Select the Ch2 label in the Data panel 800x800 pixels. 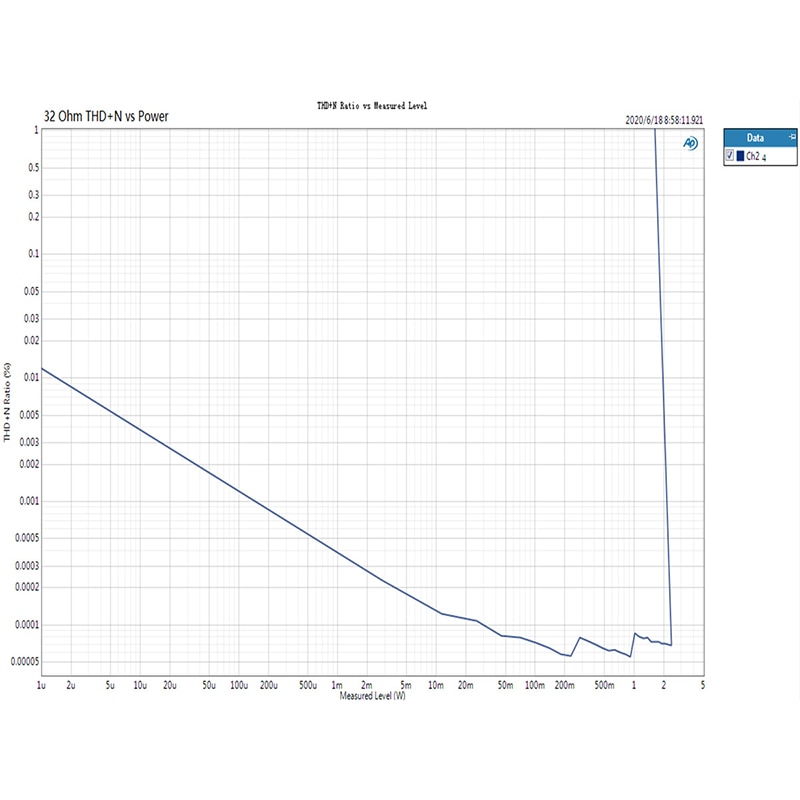753,156
